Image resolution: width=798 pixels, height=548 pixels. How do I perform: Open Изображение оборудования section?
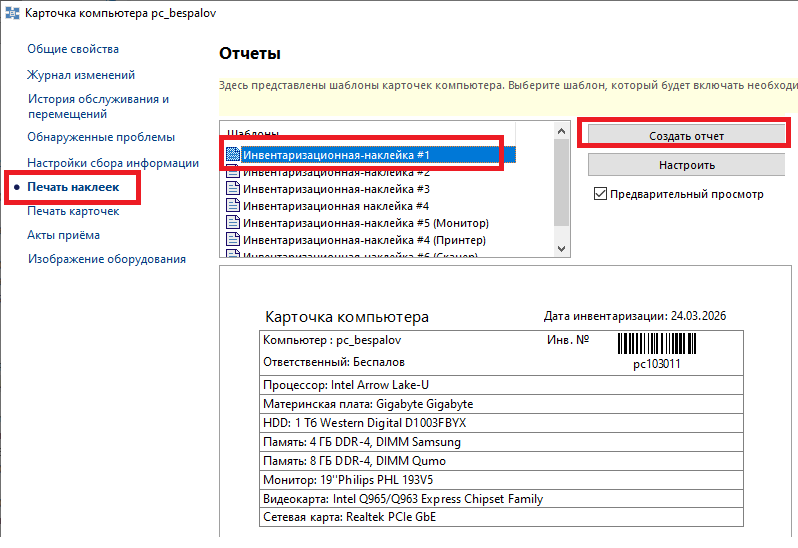106,259
